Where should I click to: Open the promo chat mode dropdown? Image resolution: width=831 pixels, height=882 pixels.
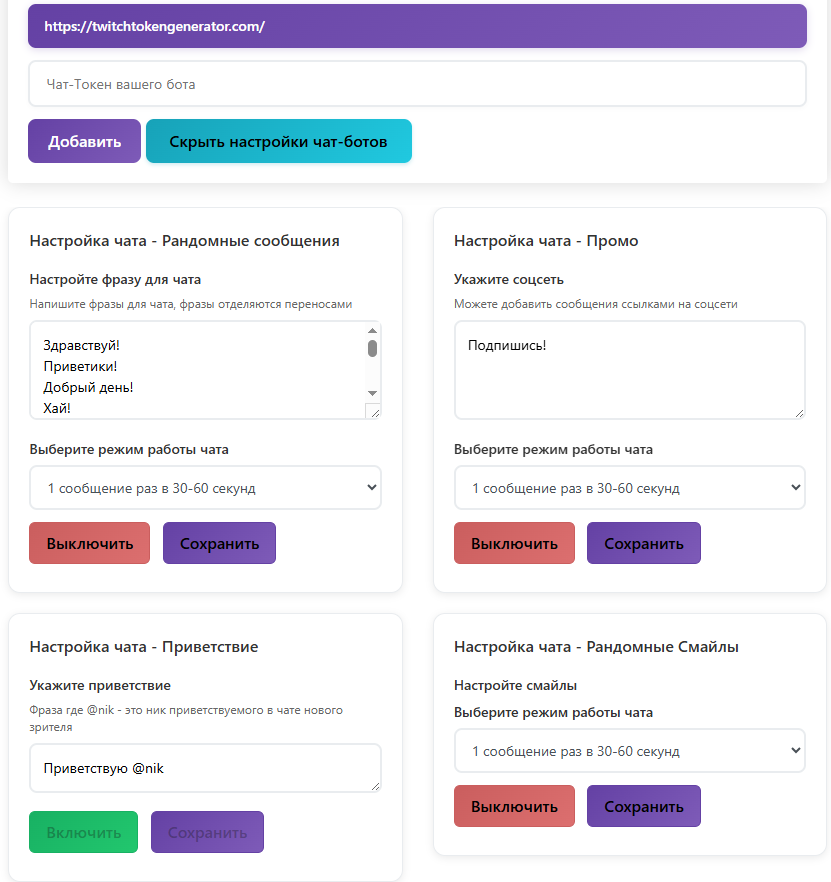tap(630, 488)
